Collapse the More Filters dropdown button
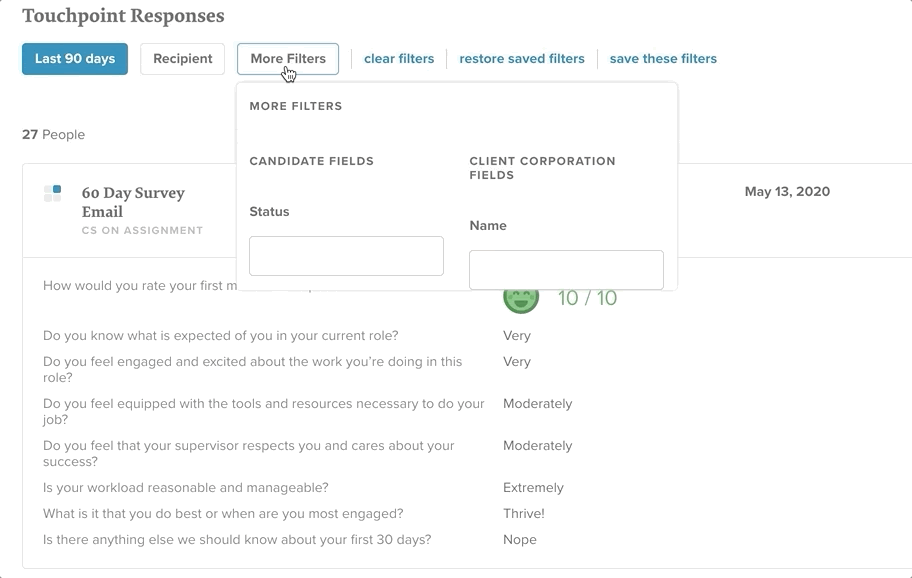The image size is (912, 578). pyautogui.click(x=288, y=59)
